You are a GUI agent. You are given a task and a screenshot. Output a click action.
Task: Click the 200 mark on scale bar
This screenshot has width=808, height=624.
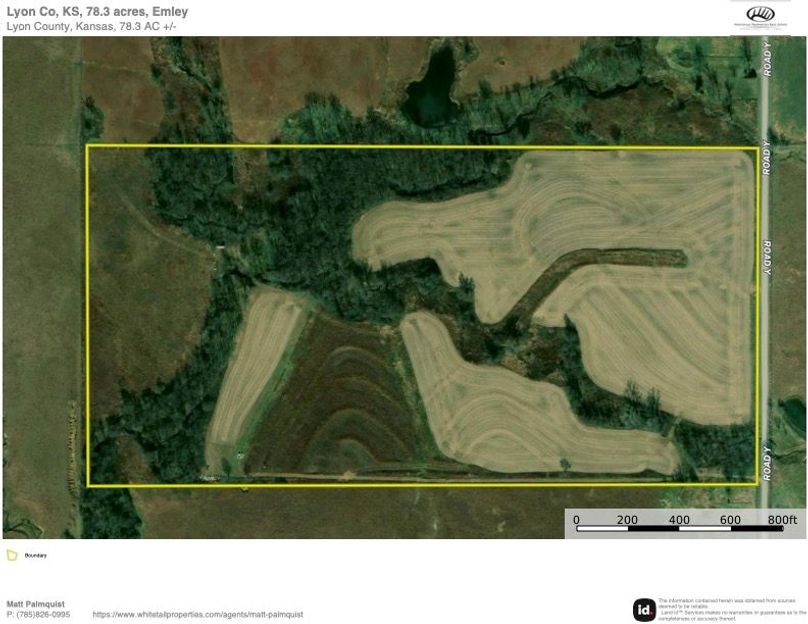[627, 520]
